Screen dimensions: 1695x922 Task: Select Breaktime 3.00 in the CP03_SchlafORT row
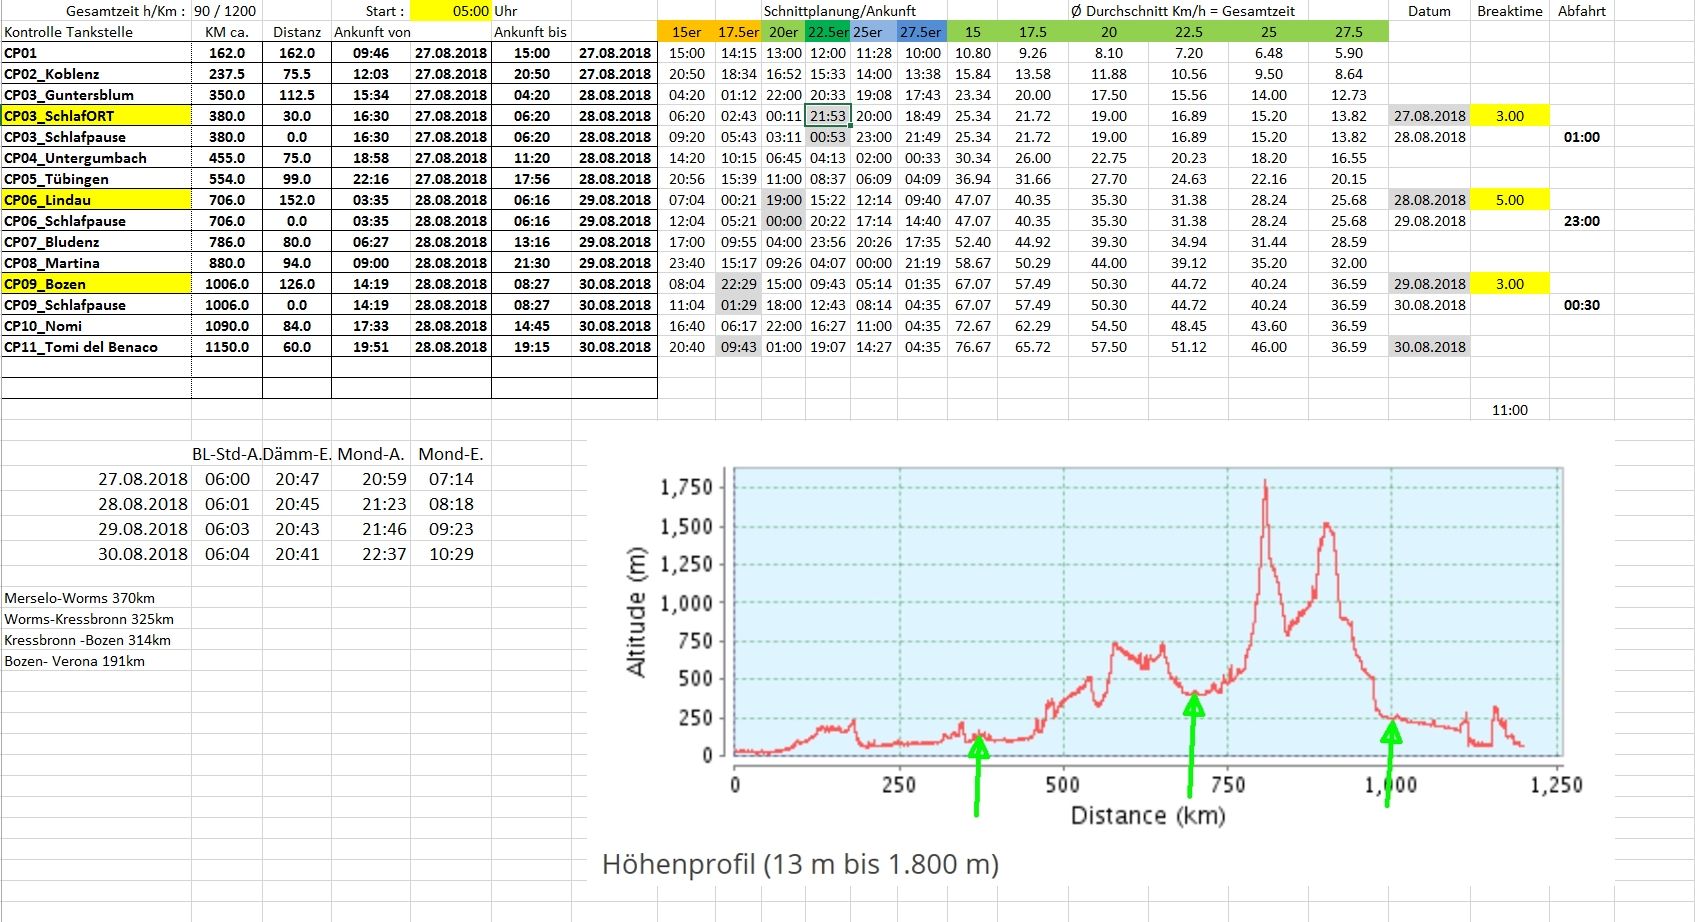click(x=1509, y=116)
